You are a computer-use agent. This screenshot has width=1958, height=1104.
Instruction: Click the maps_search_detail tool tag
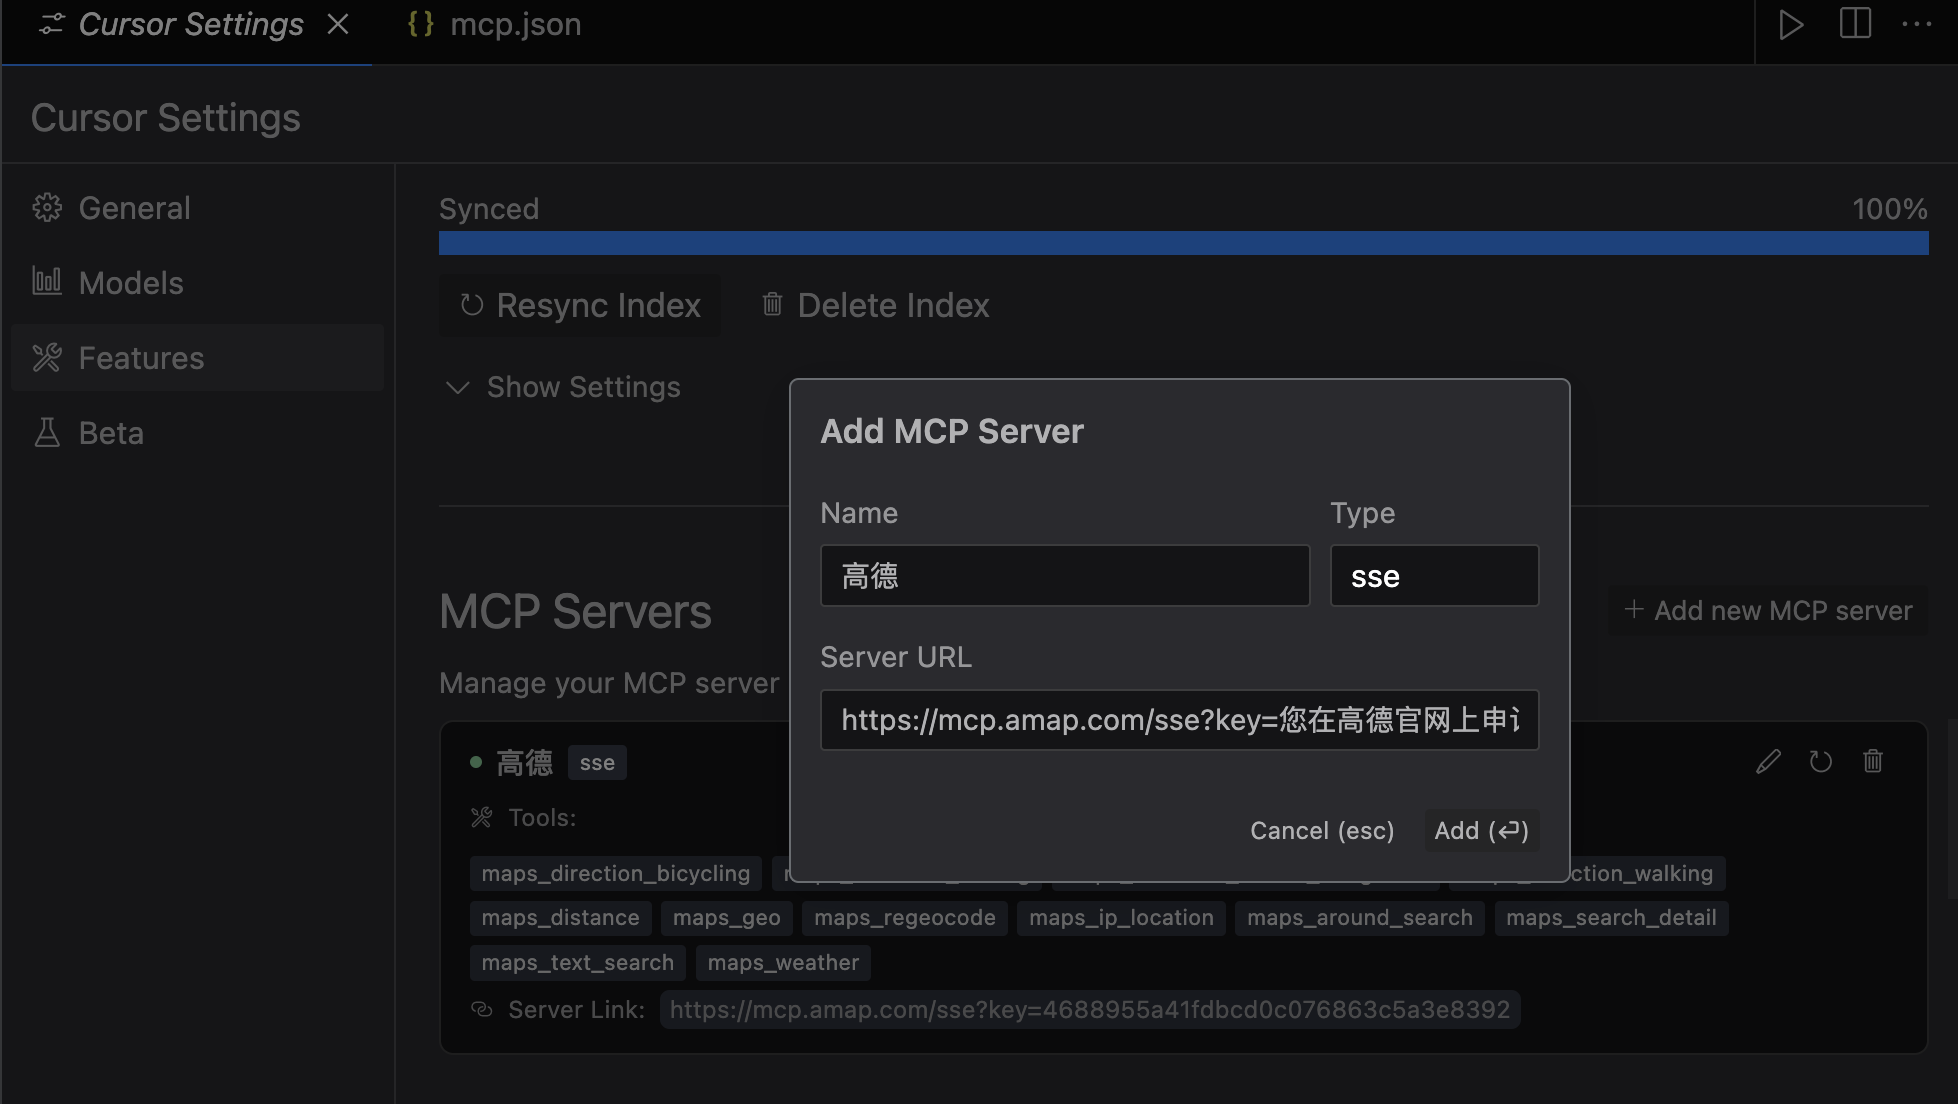[x=1611, y=918]
